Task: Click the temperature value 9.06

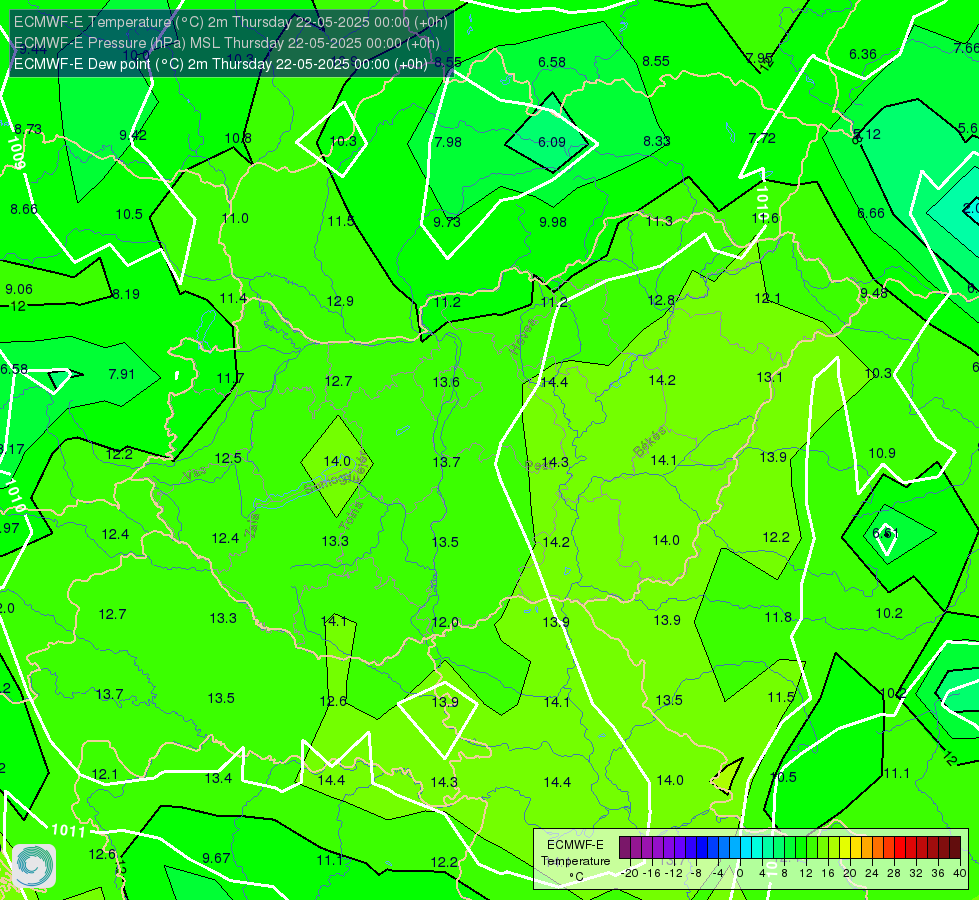Action: pos(19,289)
